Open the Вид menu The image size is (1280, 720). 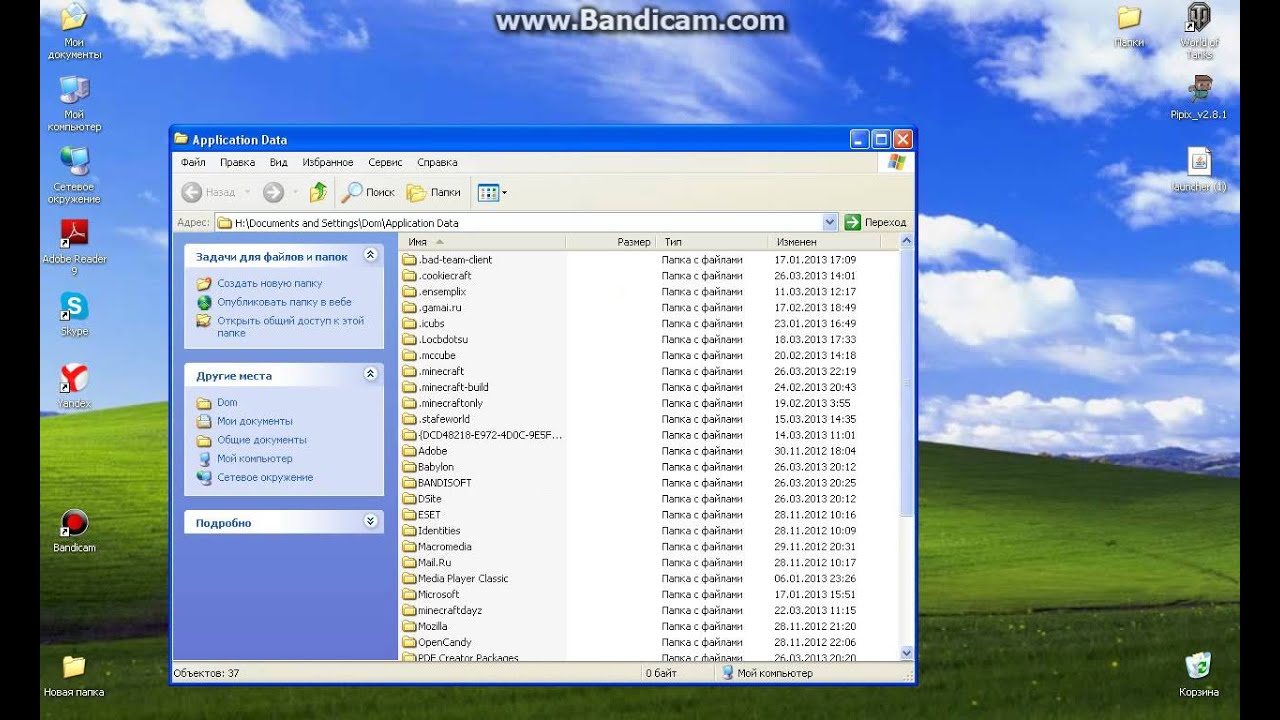point(279,162)
